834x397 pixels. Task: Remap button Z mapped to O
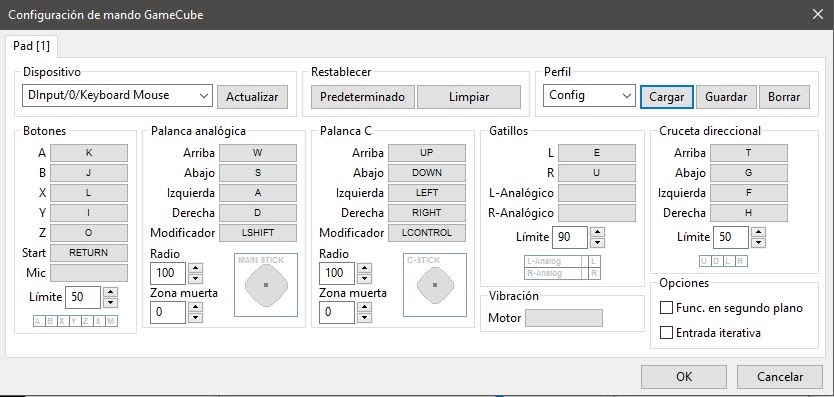tap(89, 233)
